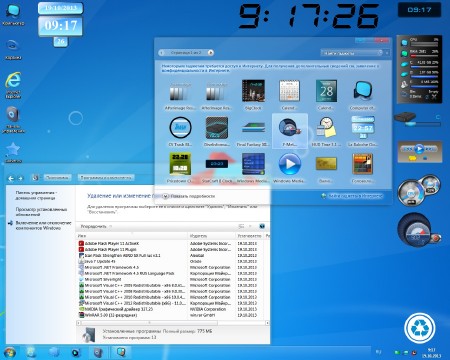Sort by Имя column header
This screenshot has width=450, height=360.
coord(132,236)
